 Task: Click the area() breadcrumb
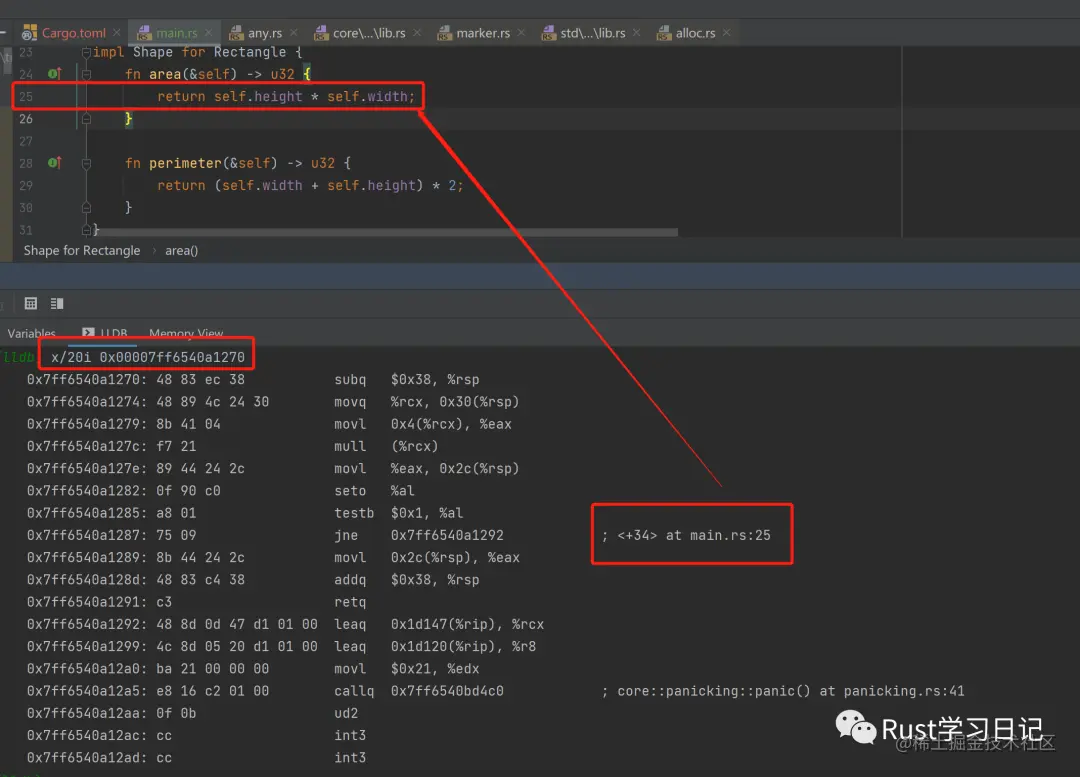pyautogui.click(x=181, y=251)
